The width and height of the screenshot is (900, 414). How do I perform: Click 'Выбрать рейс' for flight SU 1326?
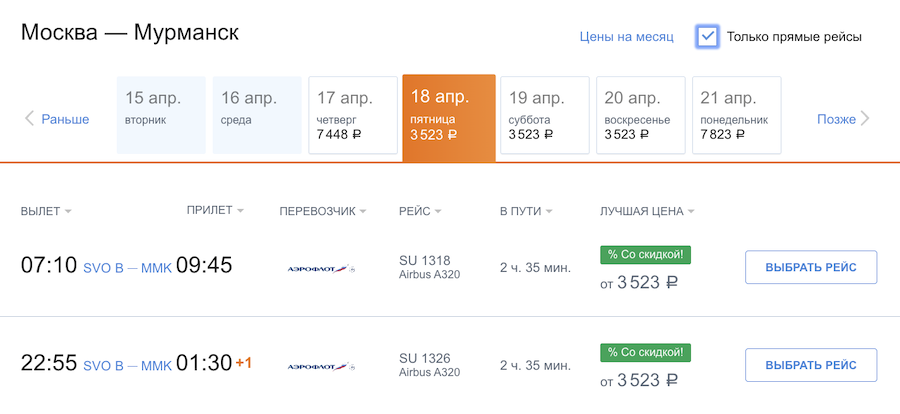[810, 365]
